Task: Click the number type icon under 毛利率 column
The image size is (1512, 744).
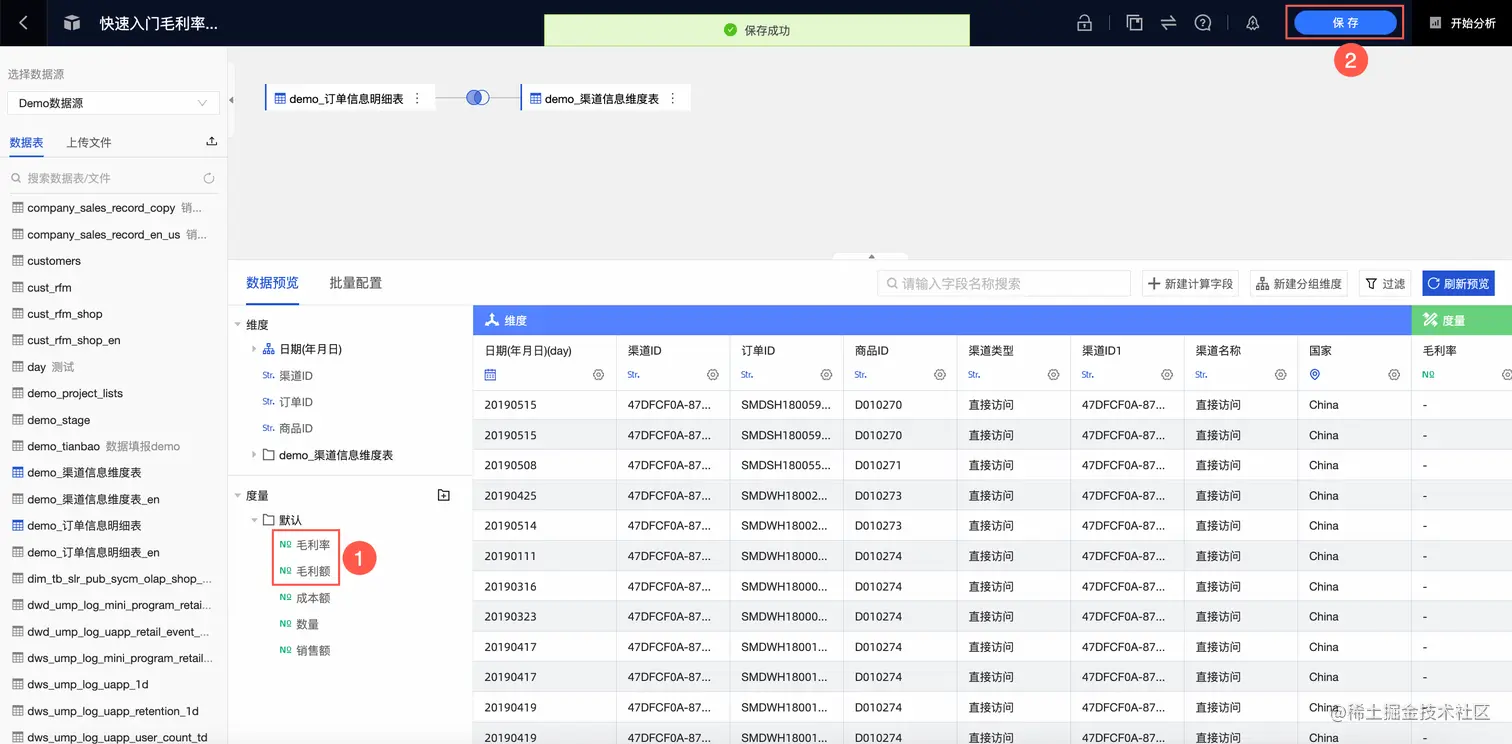Action: point(1428,374)
